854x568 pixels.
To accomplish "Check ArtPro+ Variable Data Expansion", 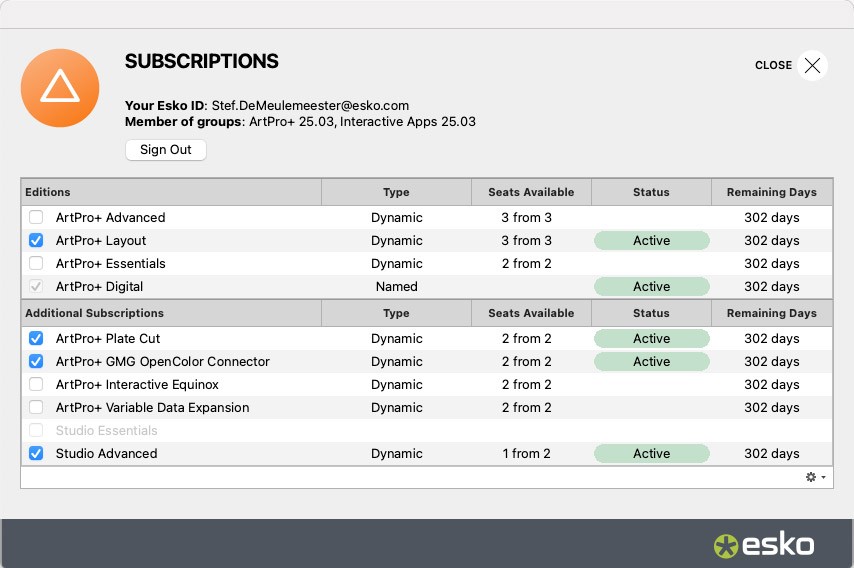I will tap(36, 407).
